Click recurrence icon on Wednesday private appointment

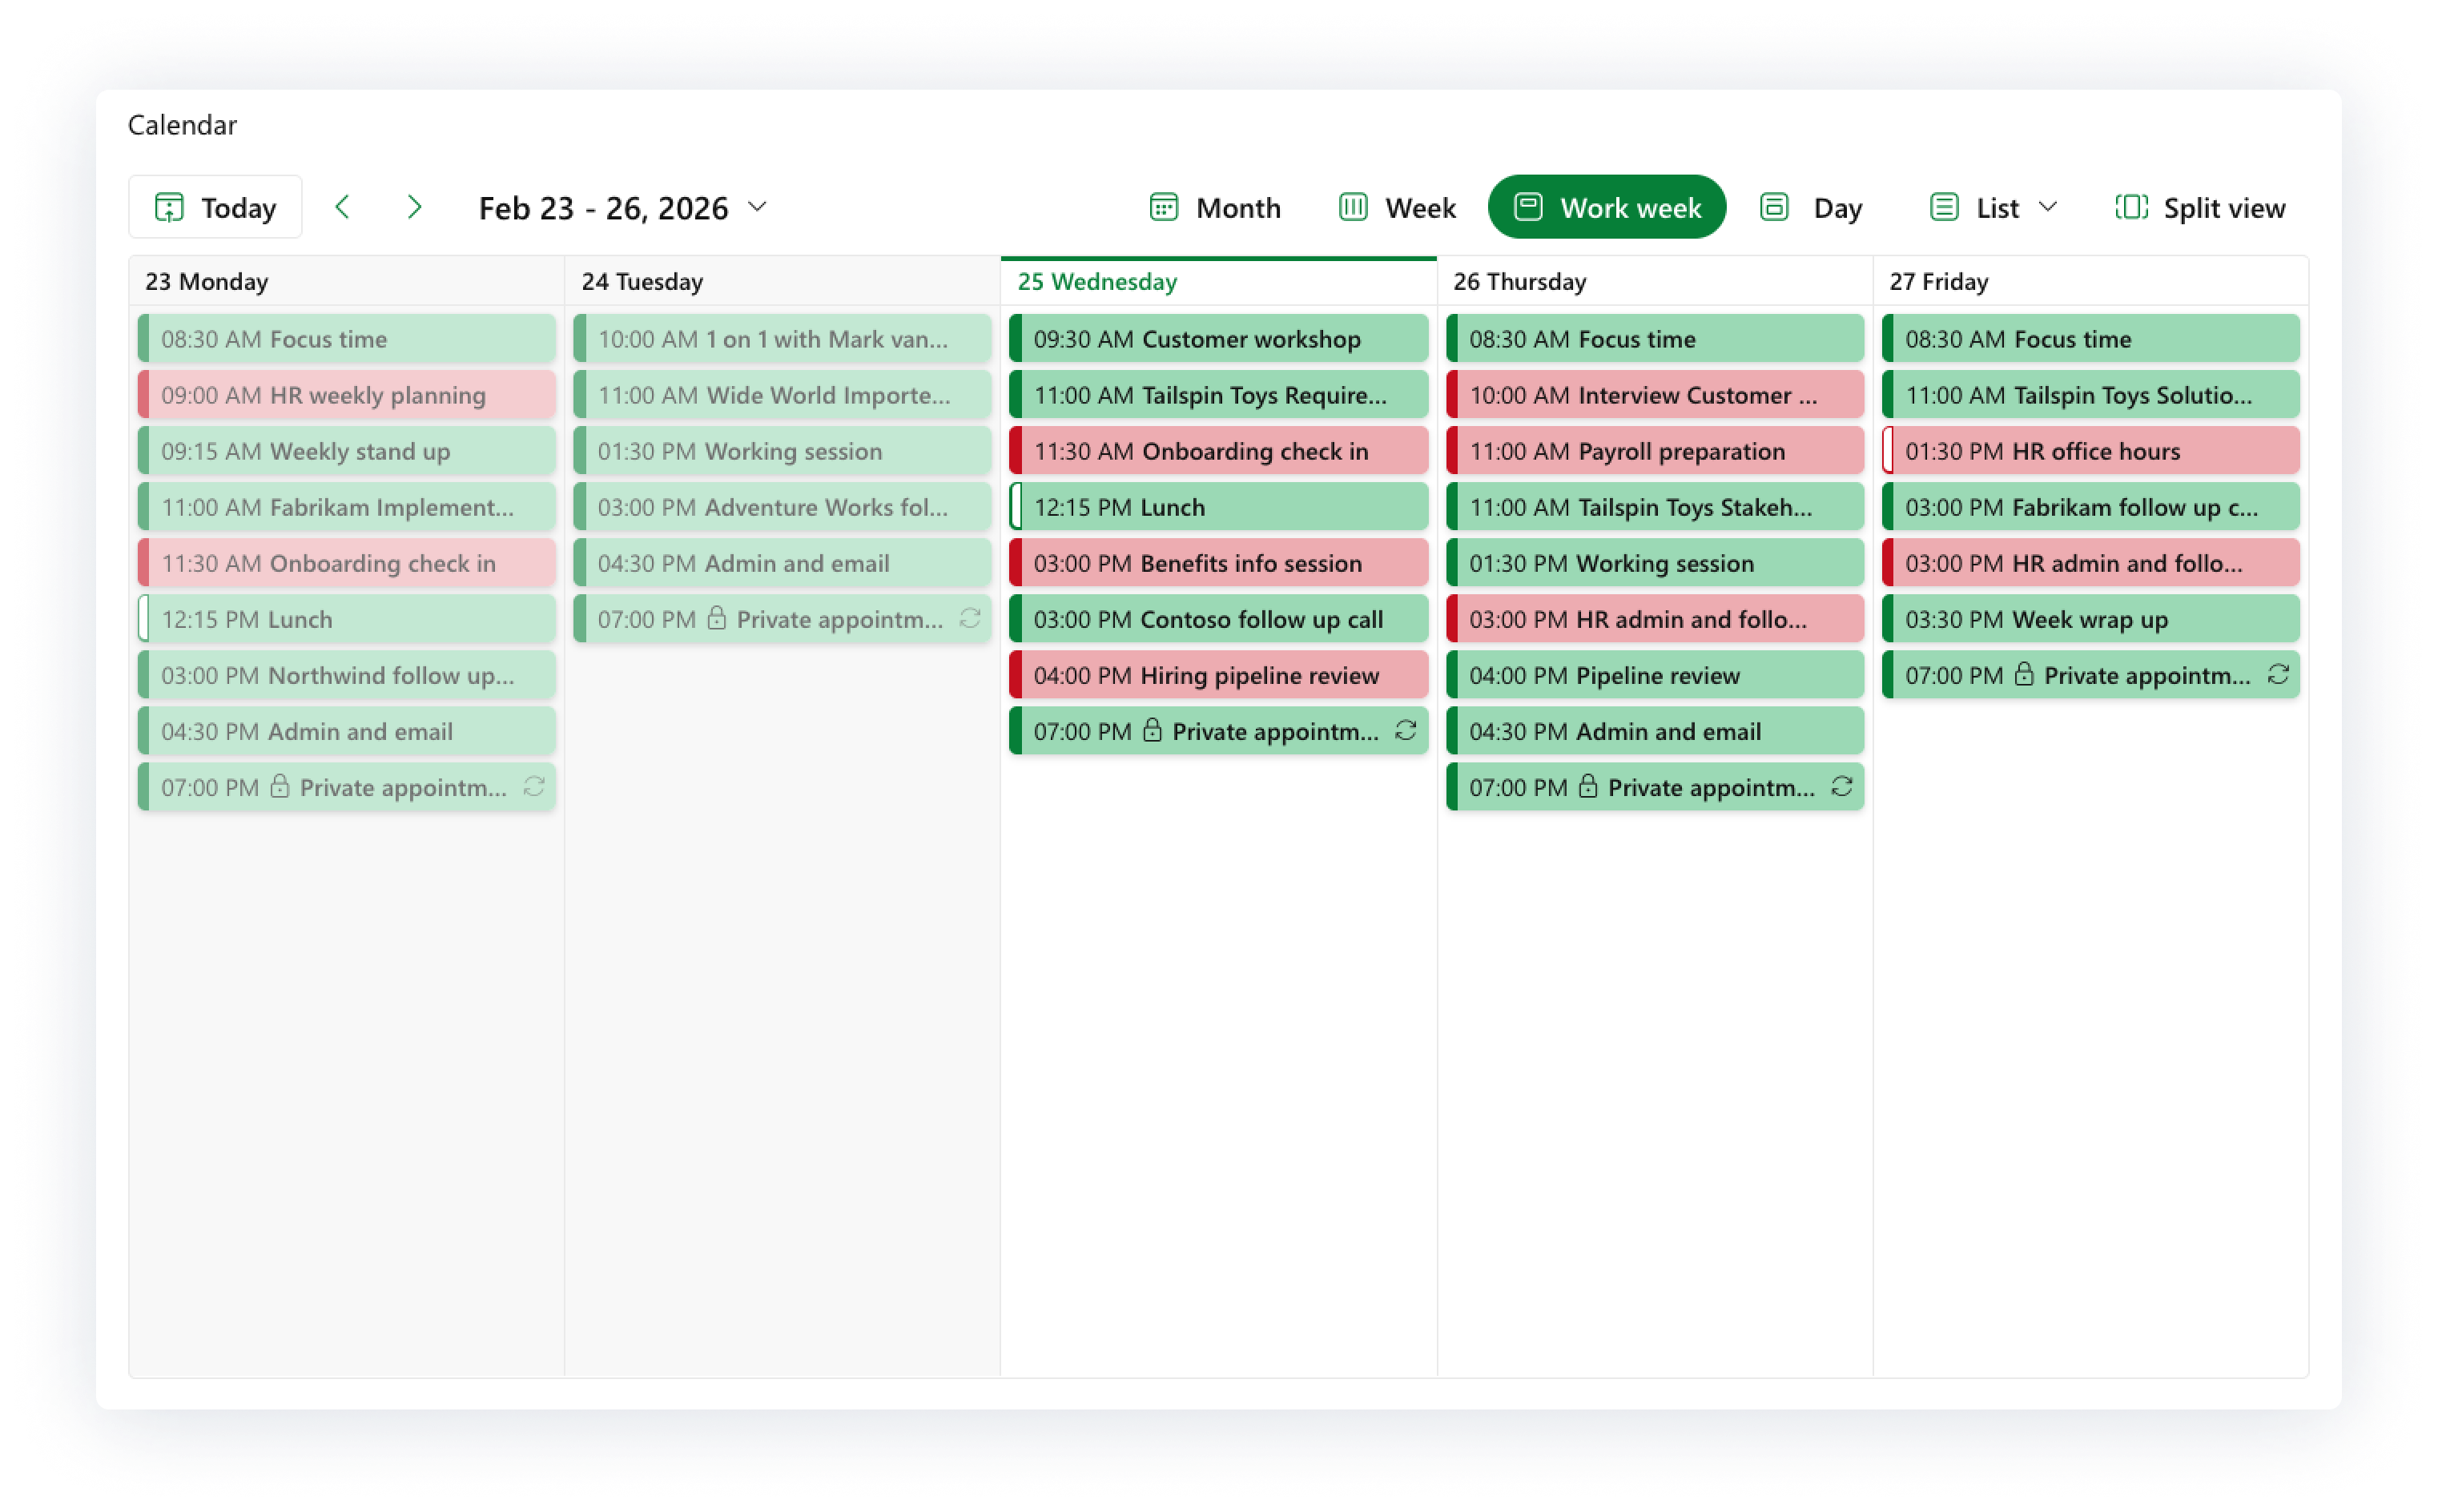[x=1405, y=731]
